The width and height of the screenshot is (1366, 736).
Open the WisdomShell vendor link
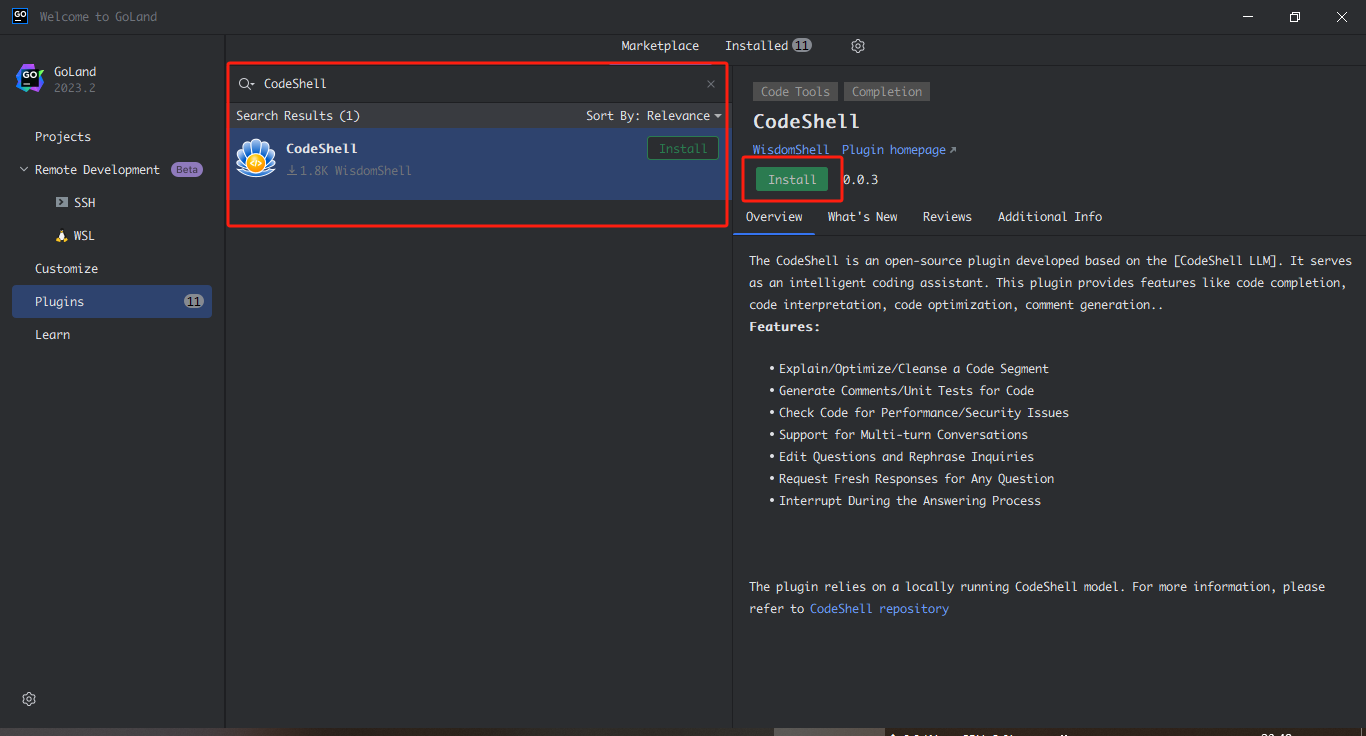(791, 150)
